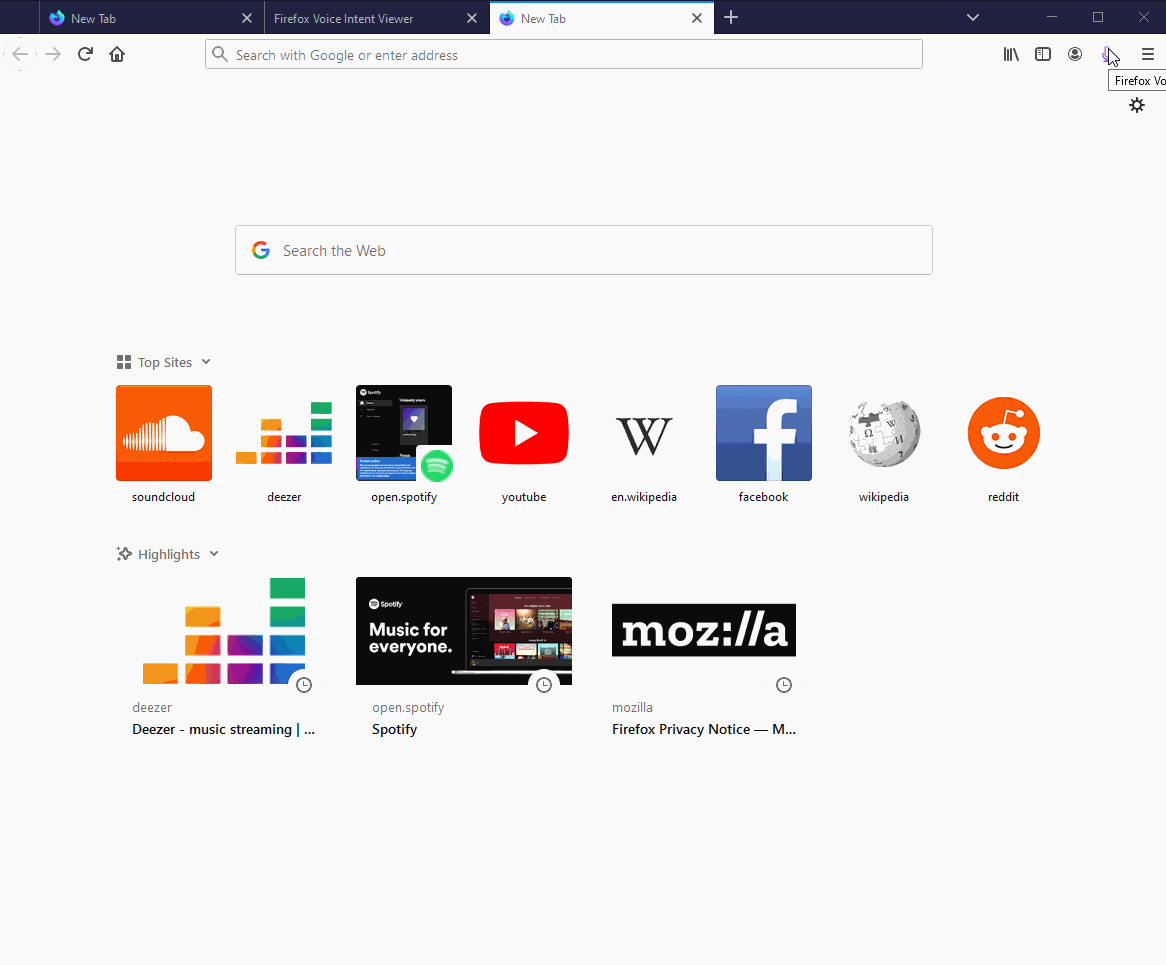Click Deezer - music streaming title
The width and height of the screenshot is (1166, 965).
pos(223,729)
